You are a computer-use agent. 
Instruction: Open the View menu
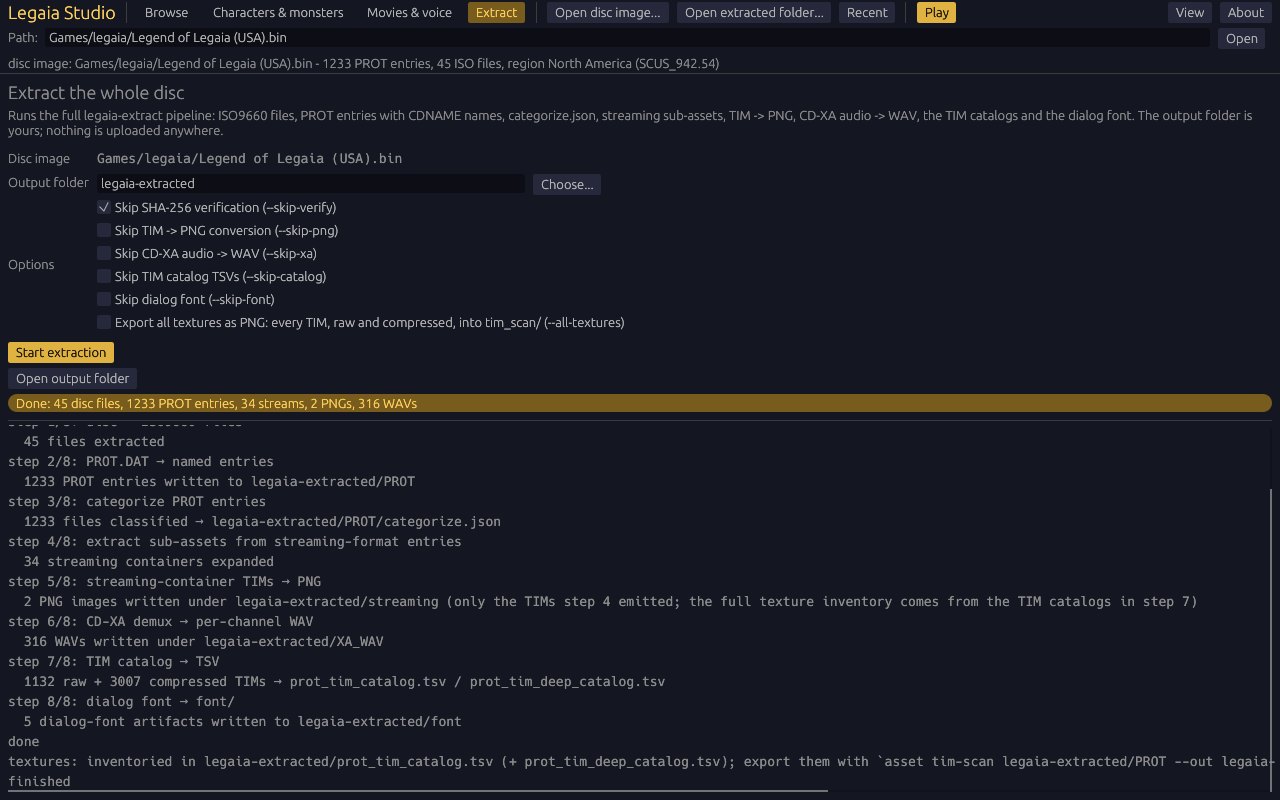click(1190, 13)
